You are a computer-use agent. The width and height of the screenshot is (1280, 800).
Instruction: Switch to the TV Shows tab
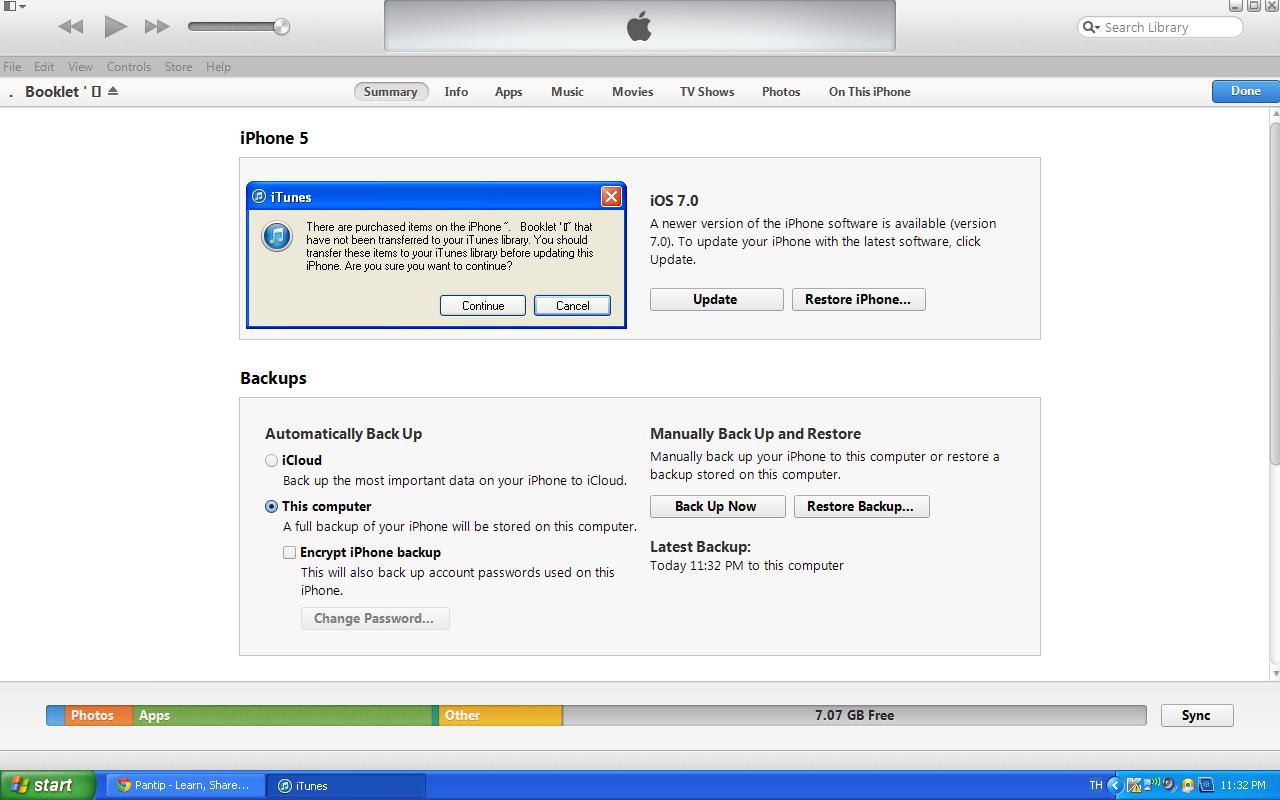[707, 92]
